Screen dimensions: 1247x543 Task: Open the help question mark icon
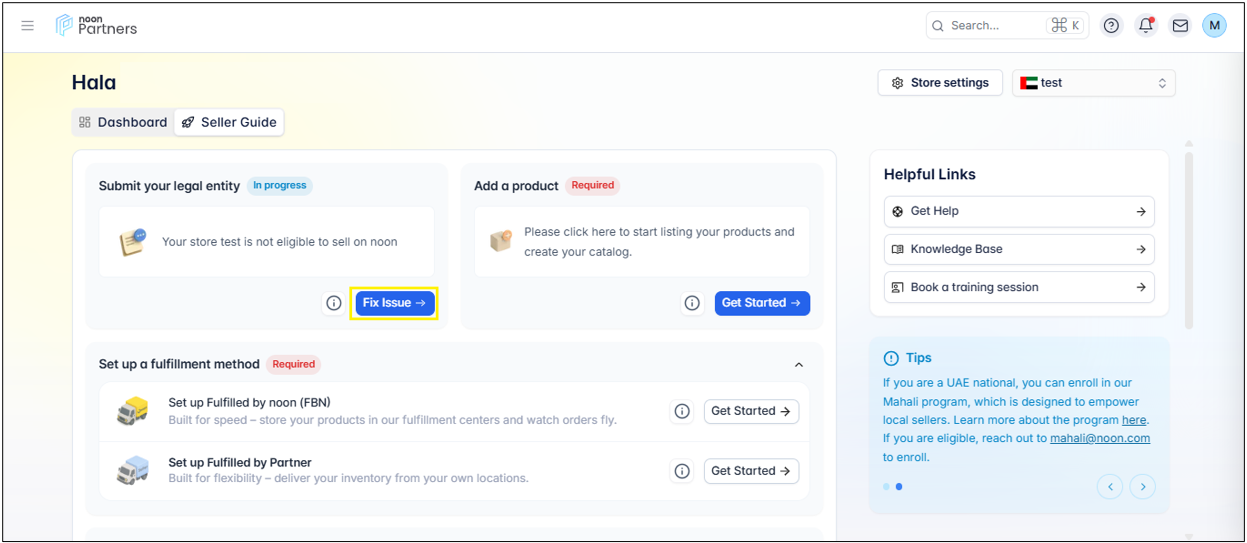[x=1111, y=26]
